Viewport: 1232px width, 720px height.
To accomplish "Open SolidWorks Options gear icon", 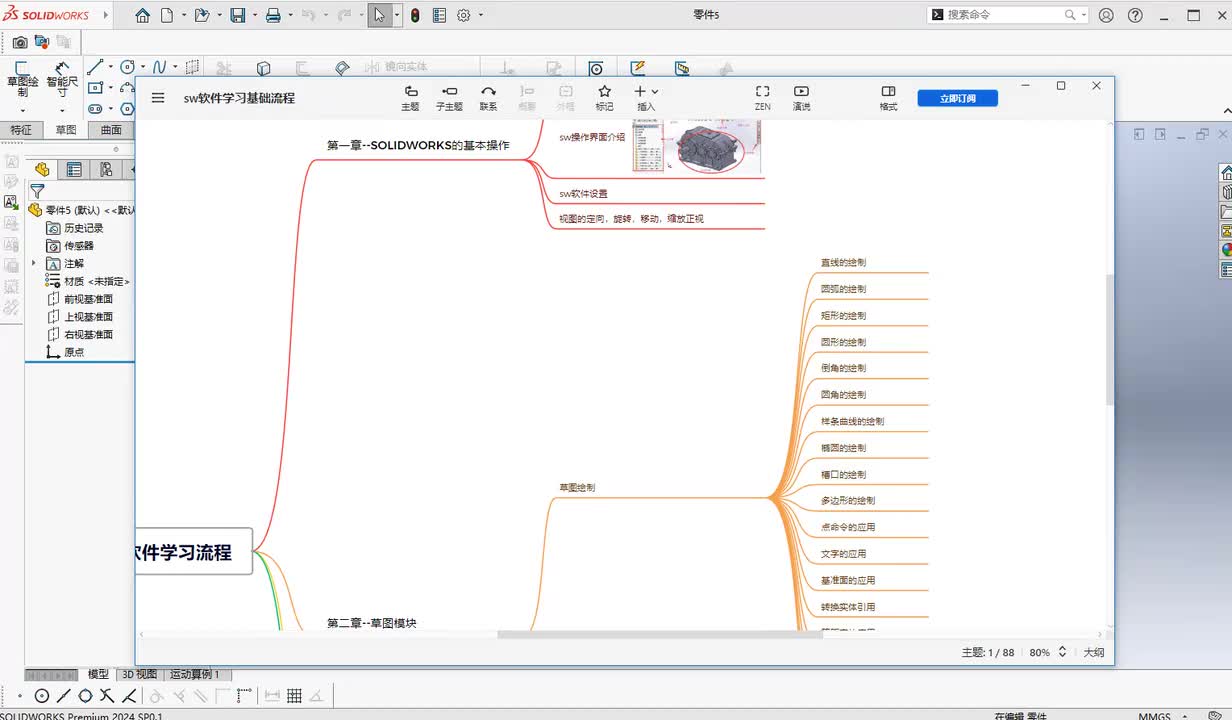I will pyautogui.click(x=464, y=15).
